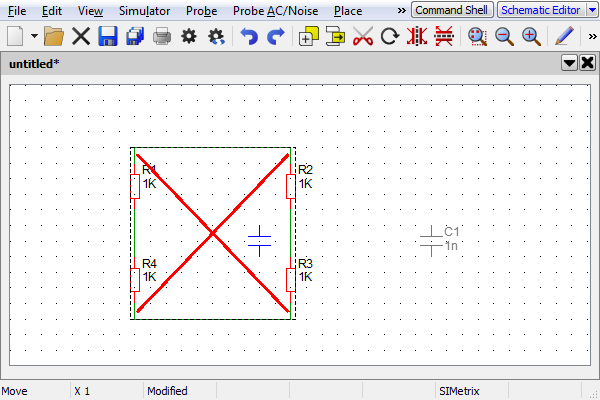The image size is (600, 400).
Task: Click the Zoom in magnifier icon
Action: [x=531, y=36]
